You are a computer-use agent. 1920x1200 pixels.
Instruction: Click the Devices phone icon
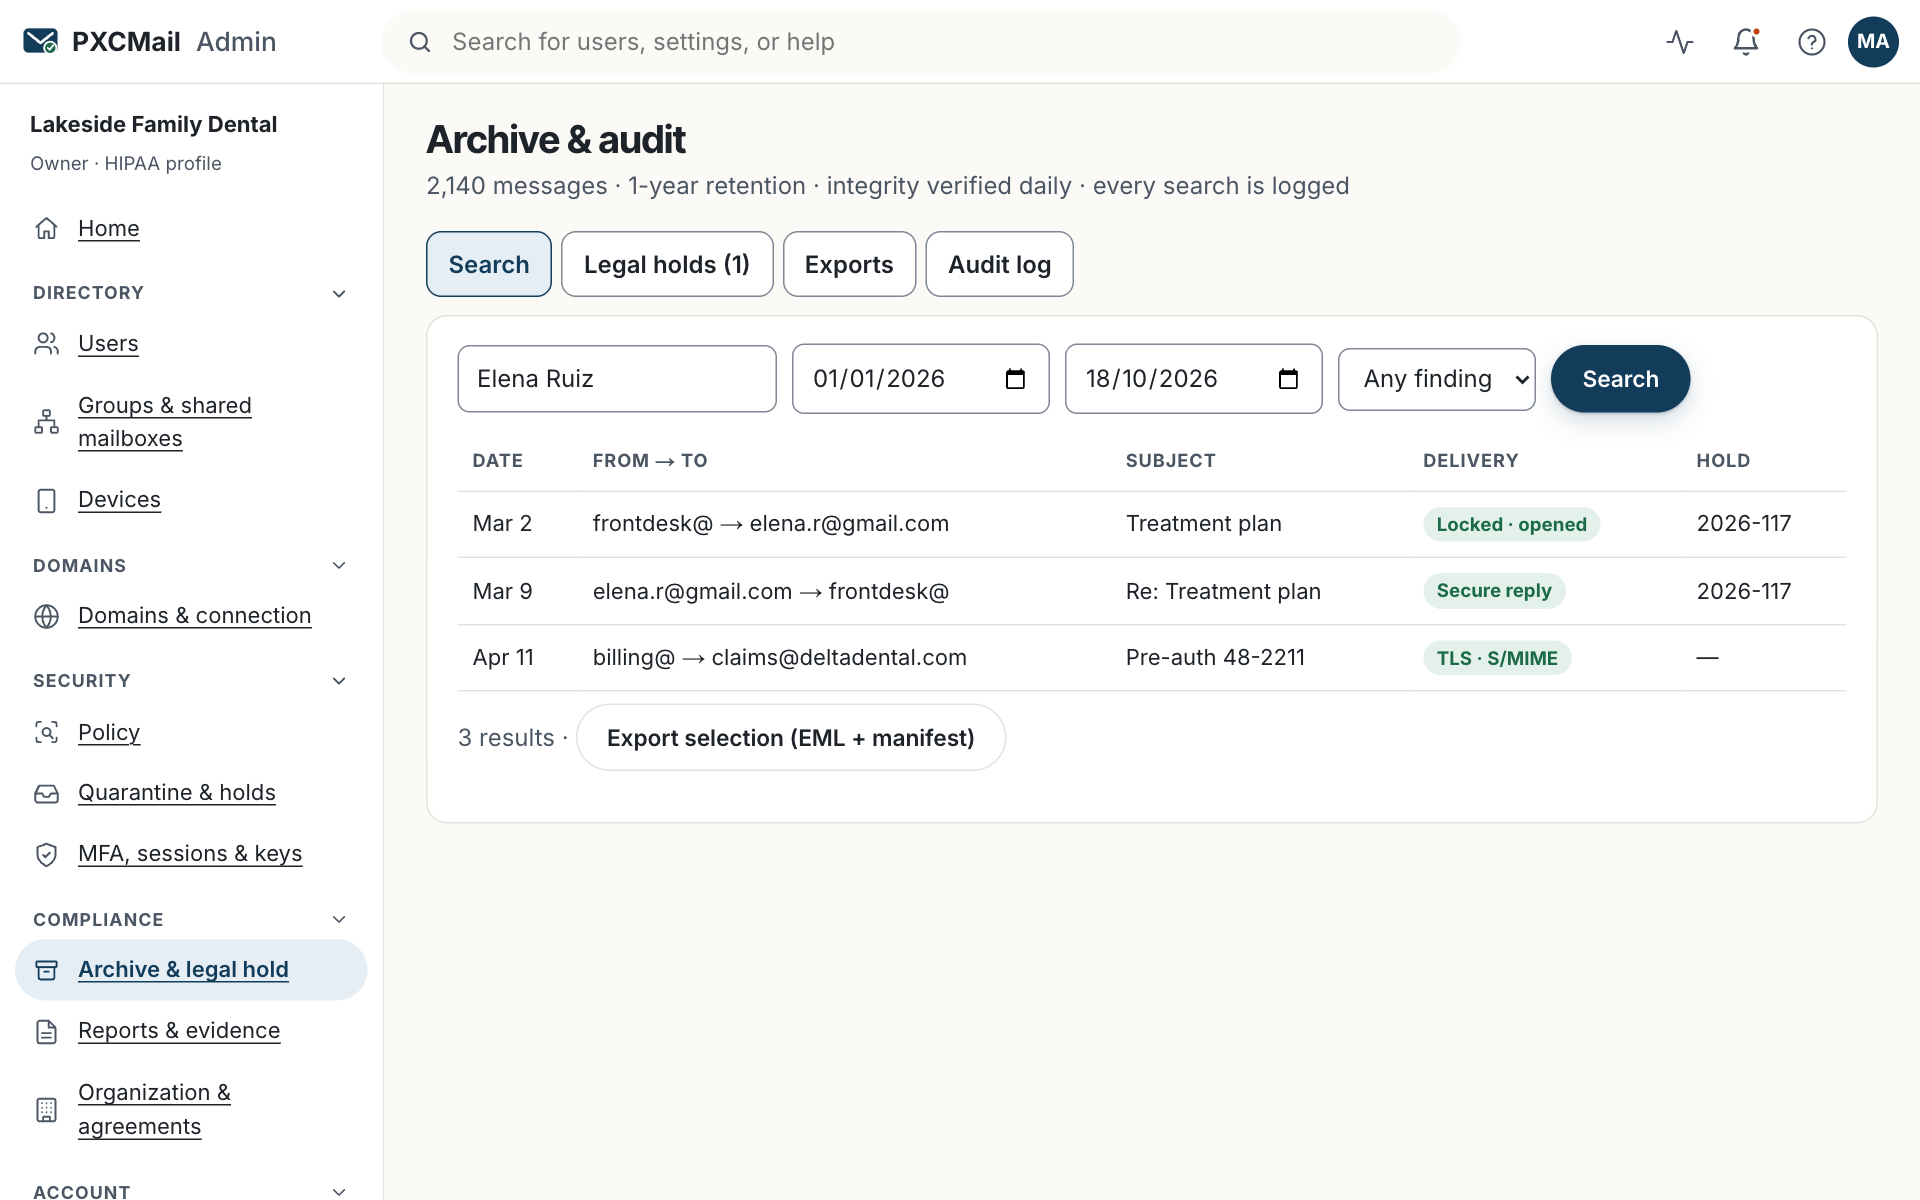point(46,500)
